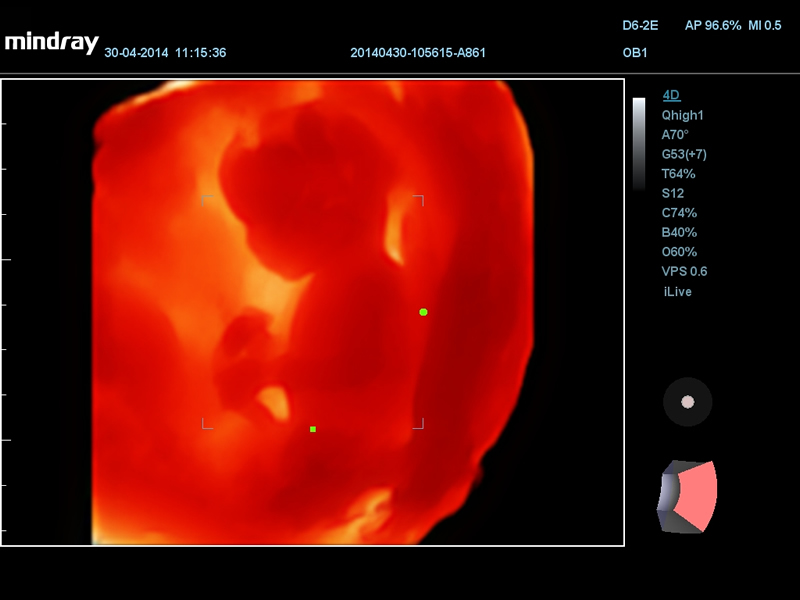Image resolution: width=800 pixels, height=600 pixels.
Task: Click the iLive light source position icon
Action: [687, 402]
